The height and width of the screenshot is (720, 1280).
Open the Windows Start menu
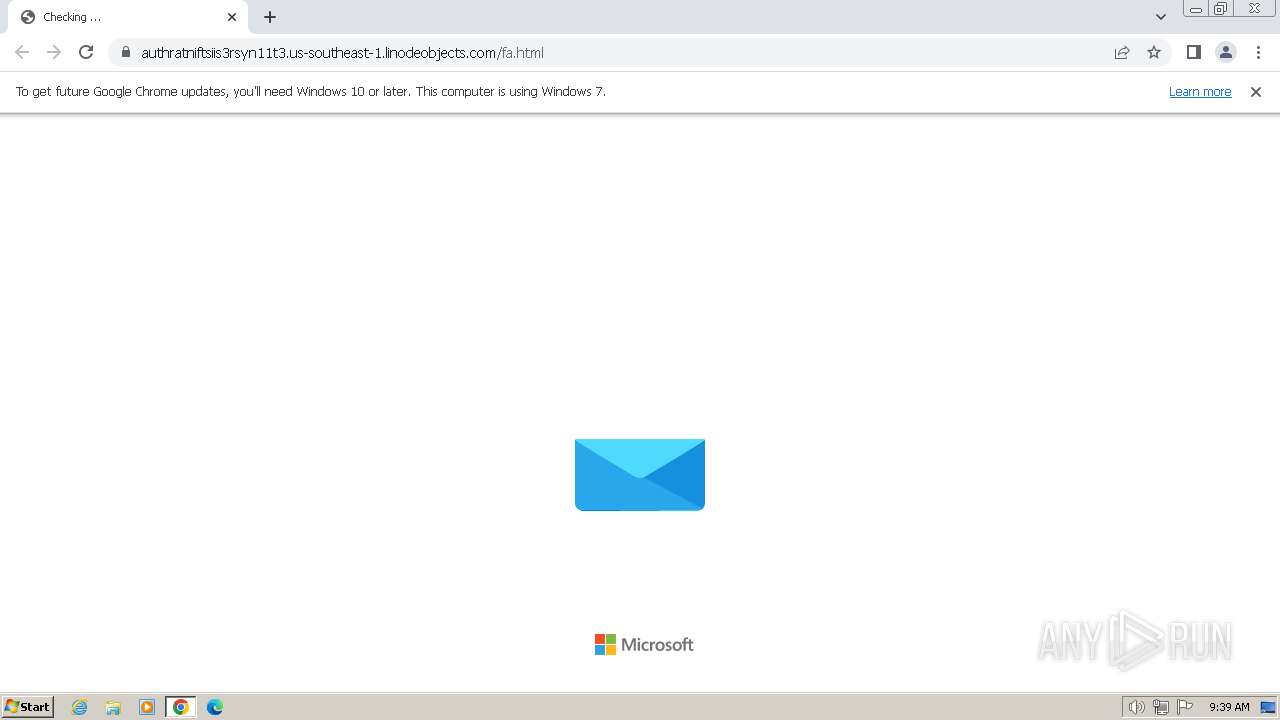(x=27, y=706)
